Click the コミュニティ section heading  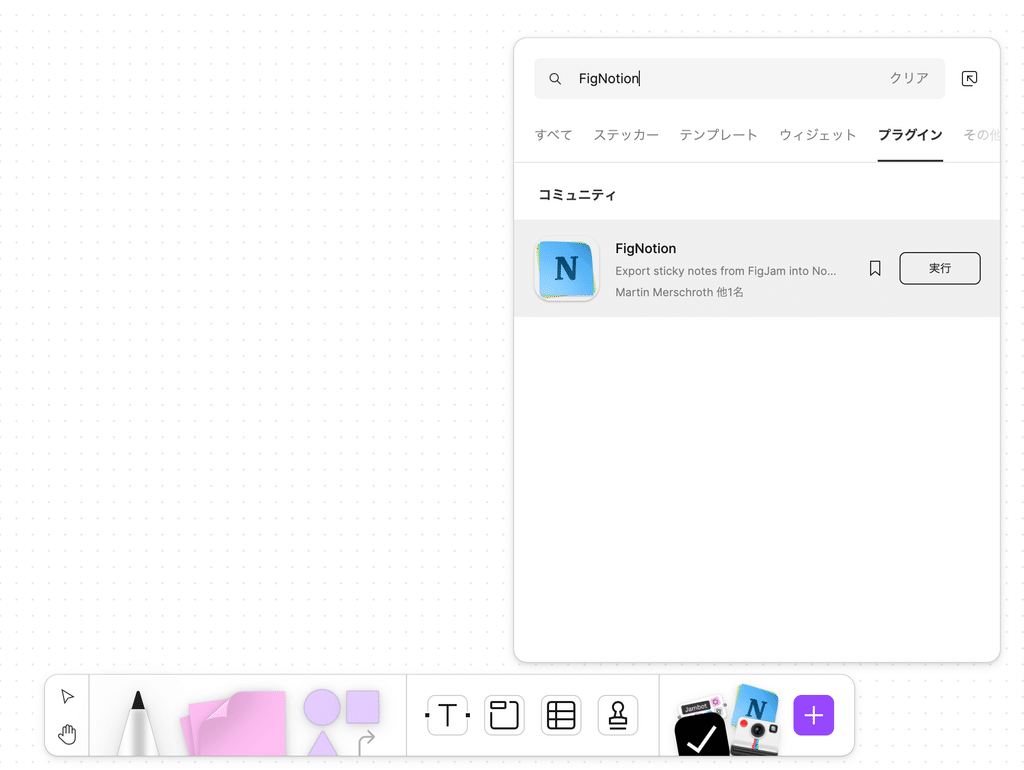point(577,195)
